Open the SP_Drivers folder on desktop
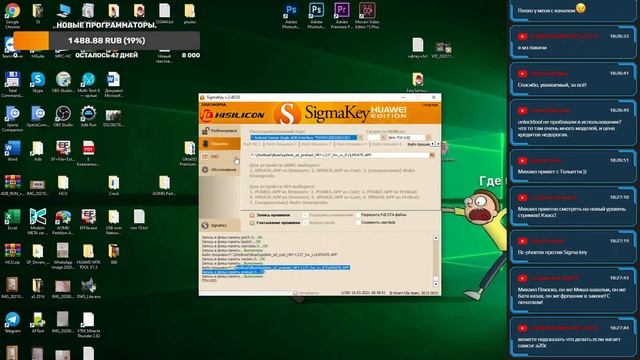The width and height of the screenshot is (640, 360). coord(38,254)
